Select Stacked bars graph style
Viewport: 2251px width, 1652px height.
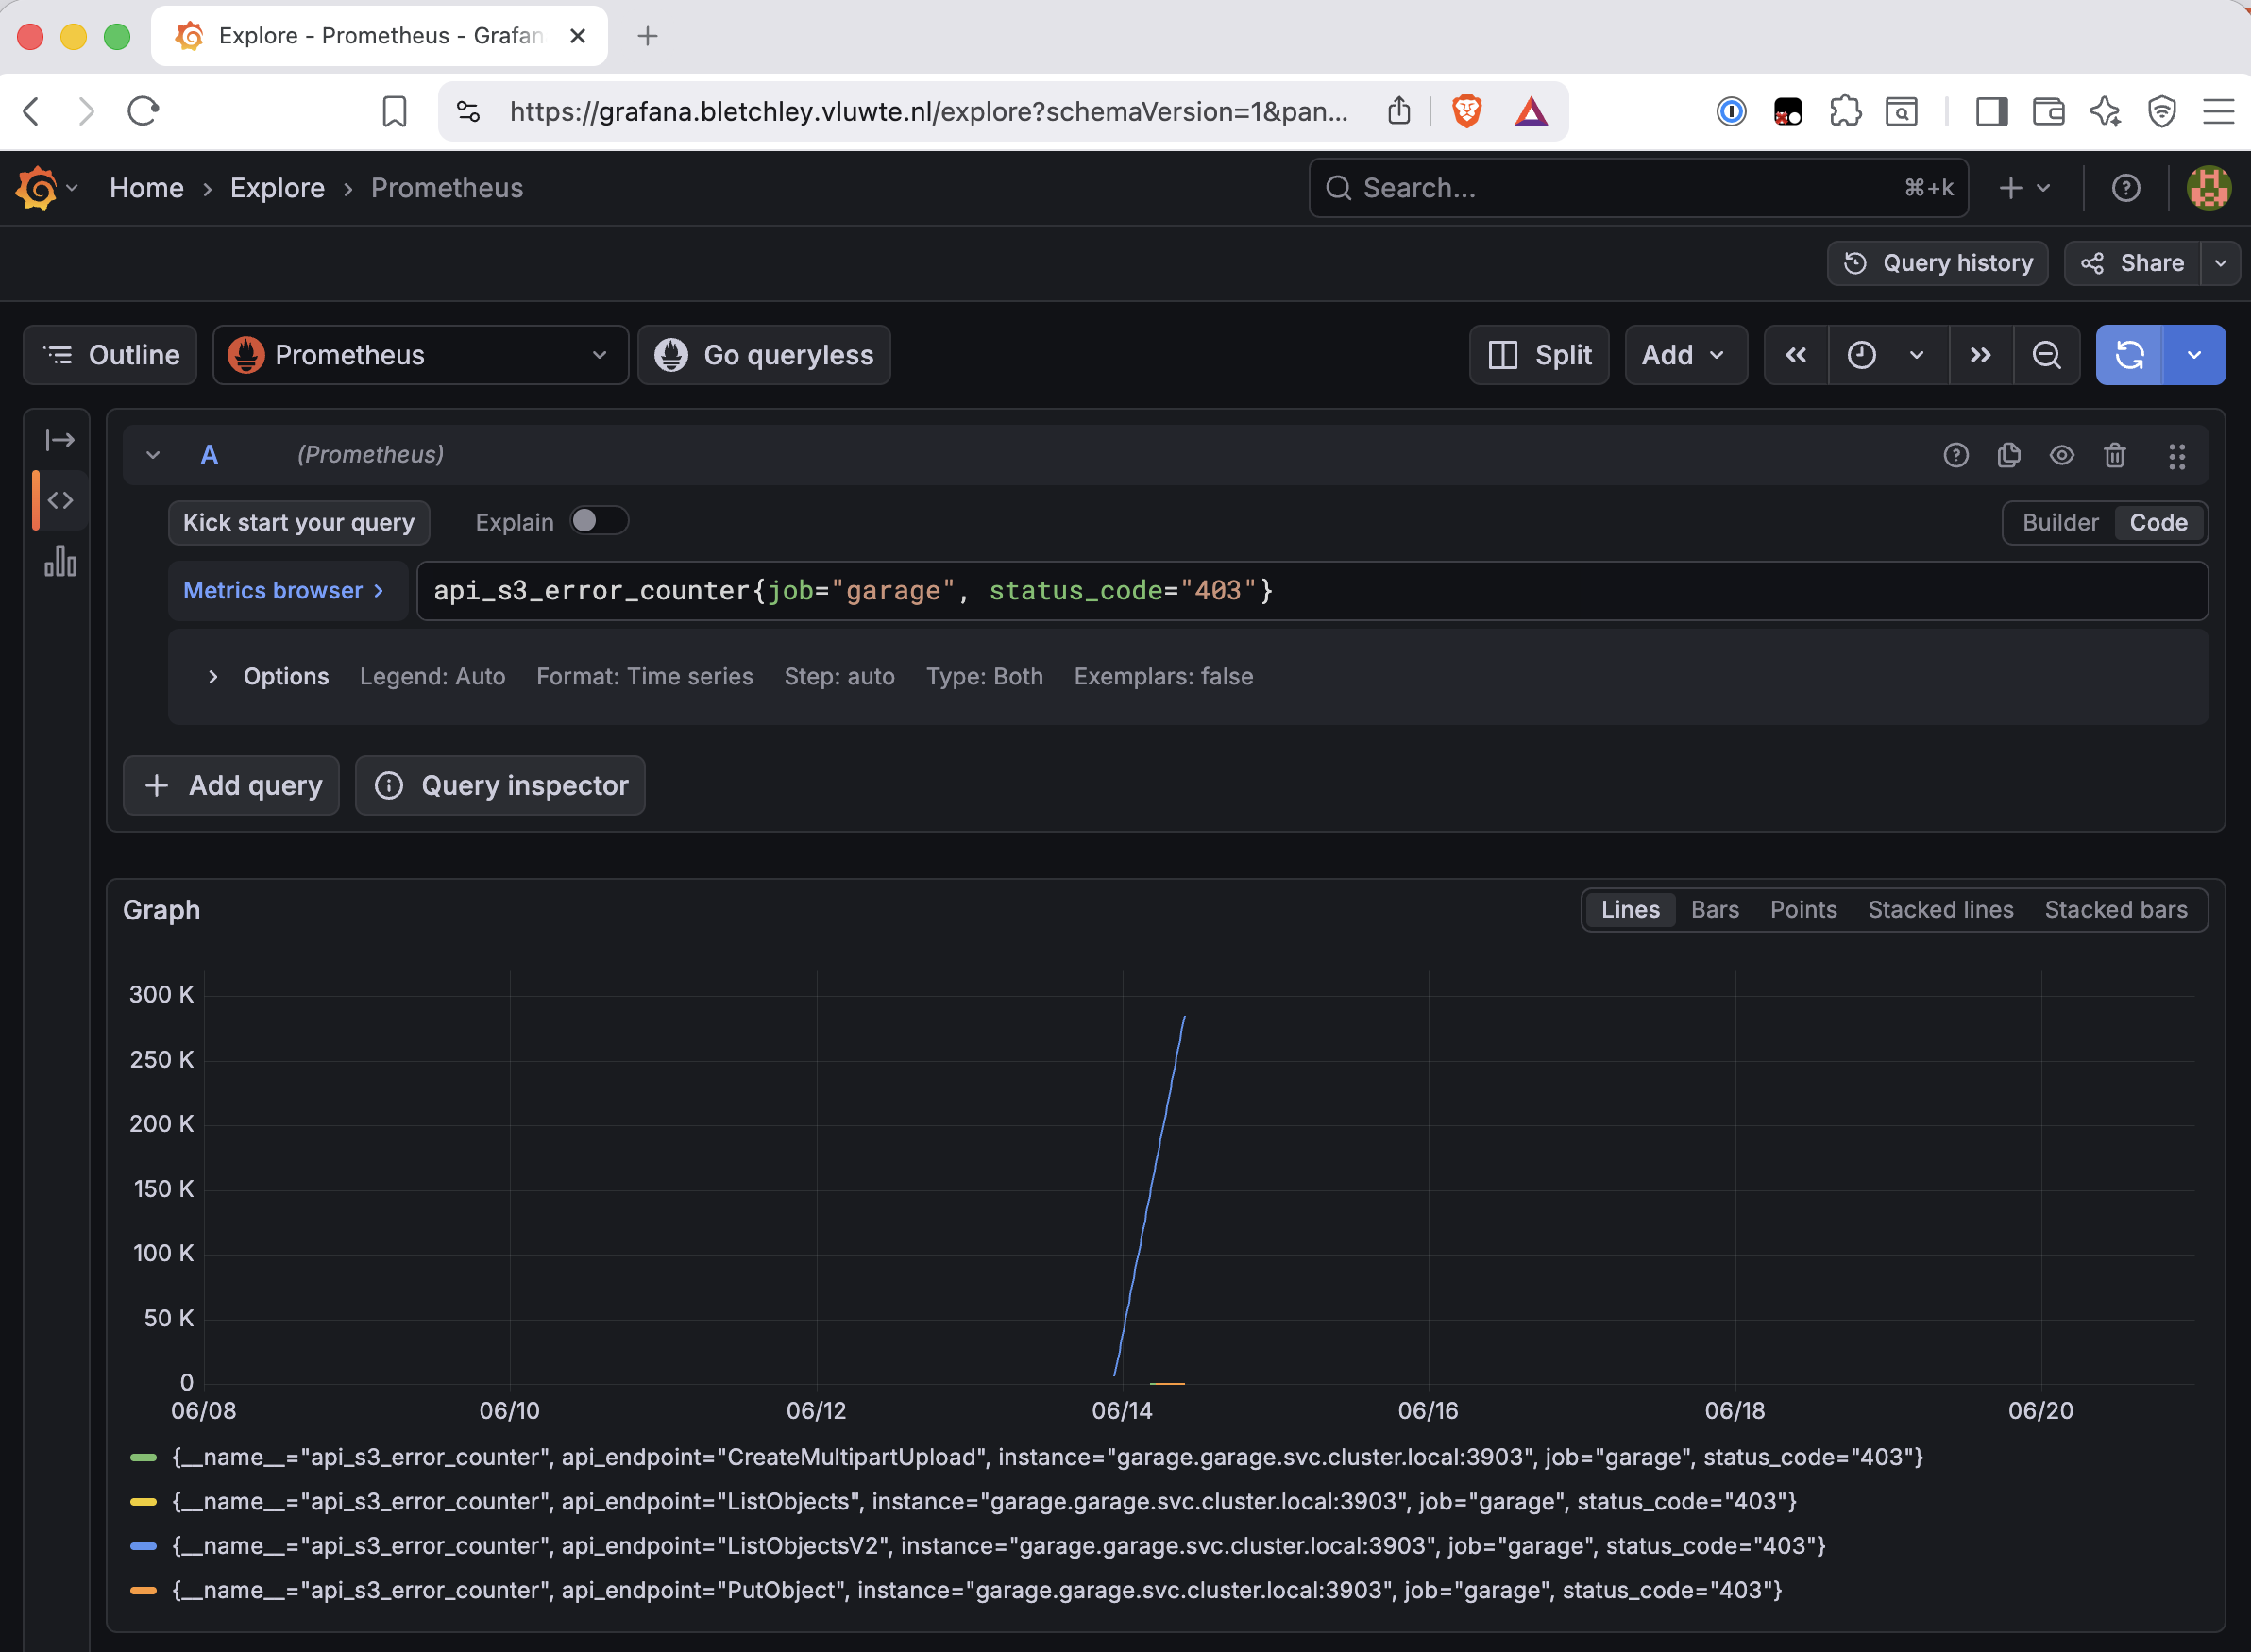pyautogui.click(x=2115, y=910)
